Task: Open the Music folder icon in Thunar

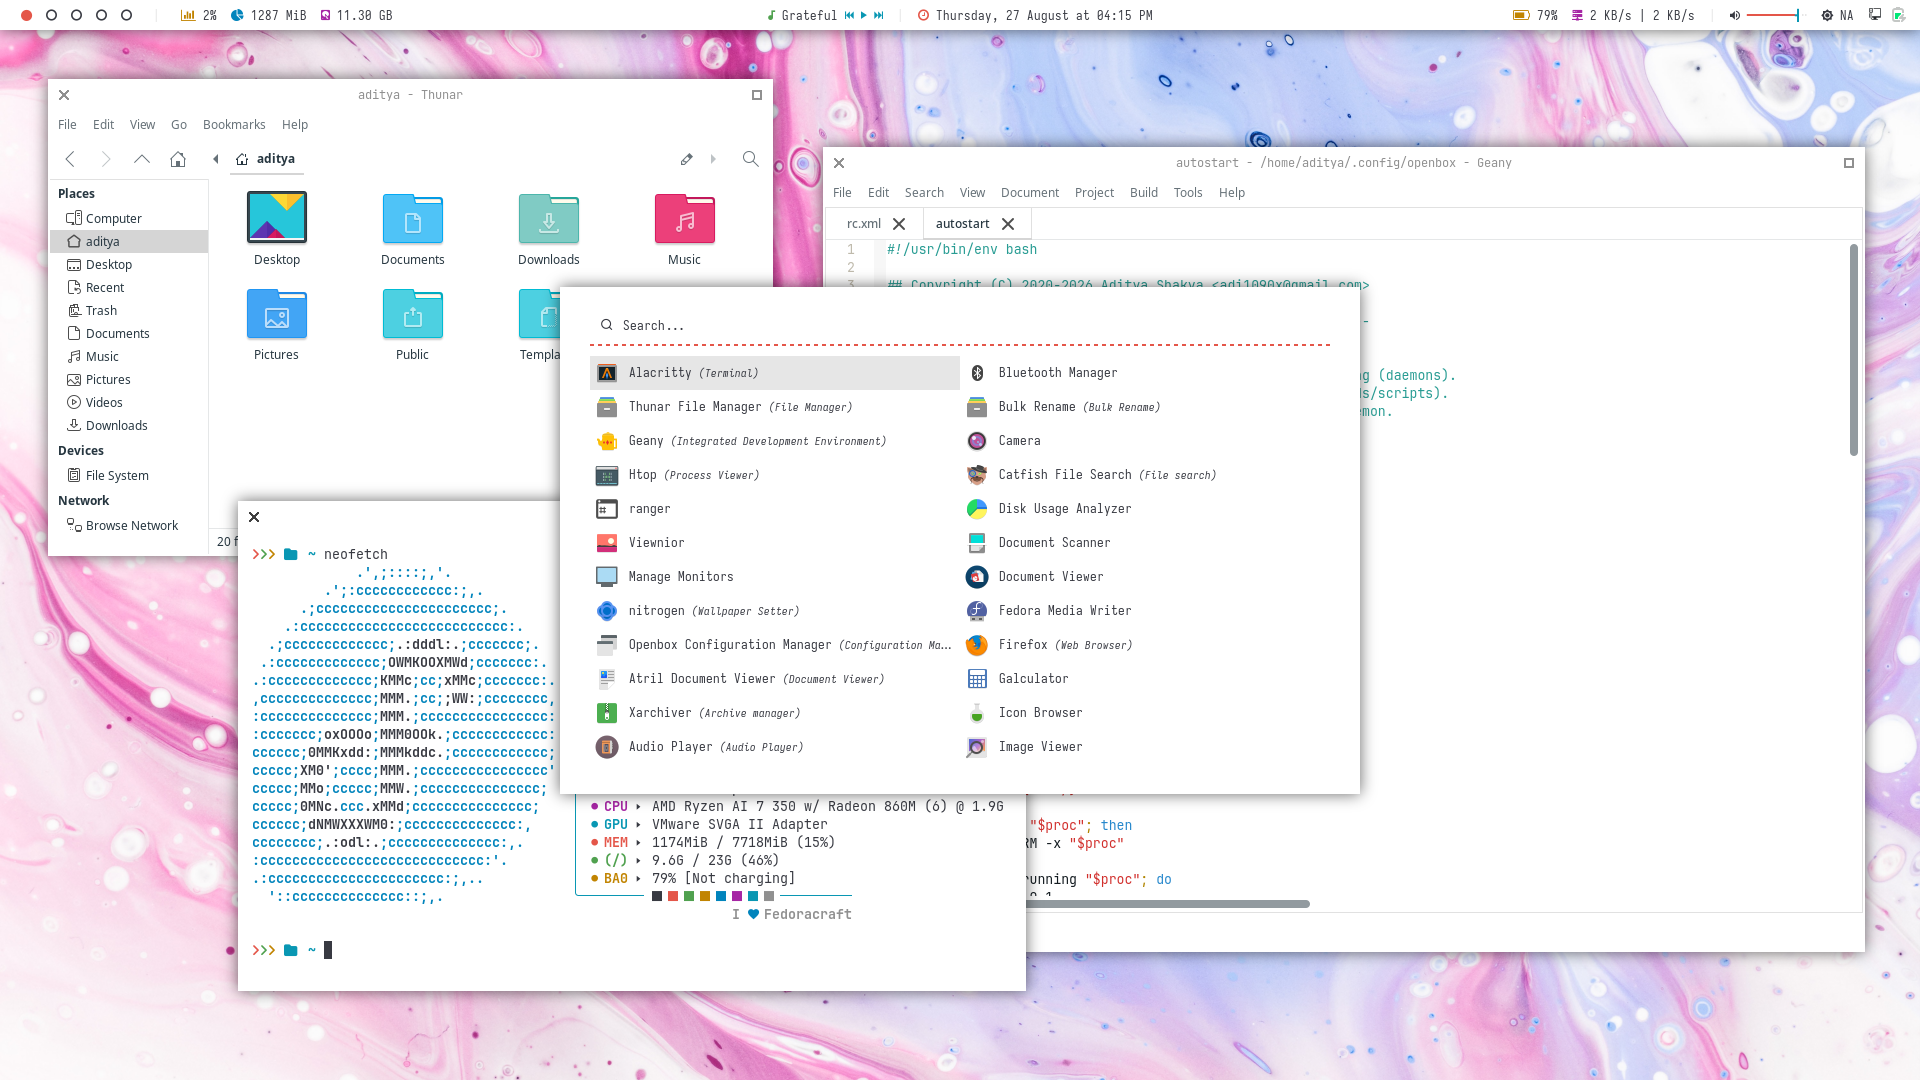Action: (x=685, y=218)
